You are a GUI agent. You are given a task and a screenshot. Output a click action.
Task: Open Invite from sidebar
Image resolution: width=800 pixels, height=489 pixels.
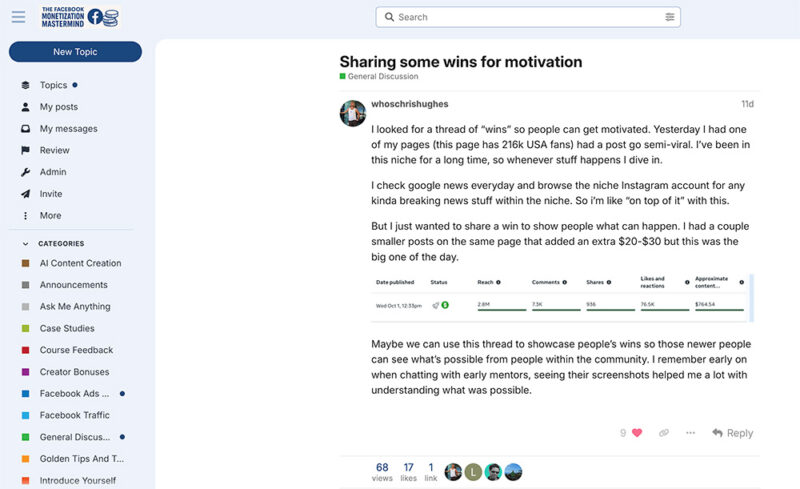coord(50,194)
